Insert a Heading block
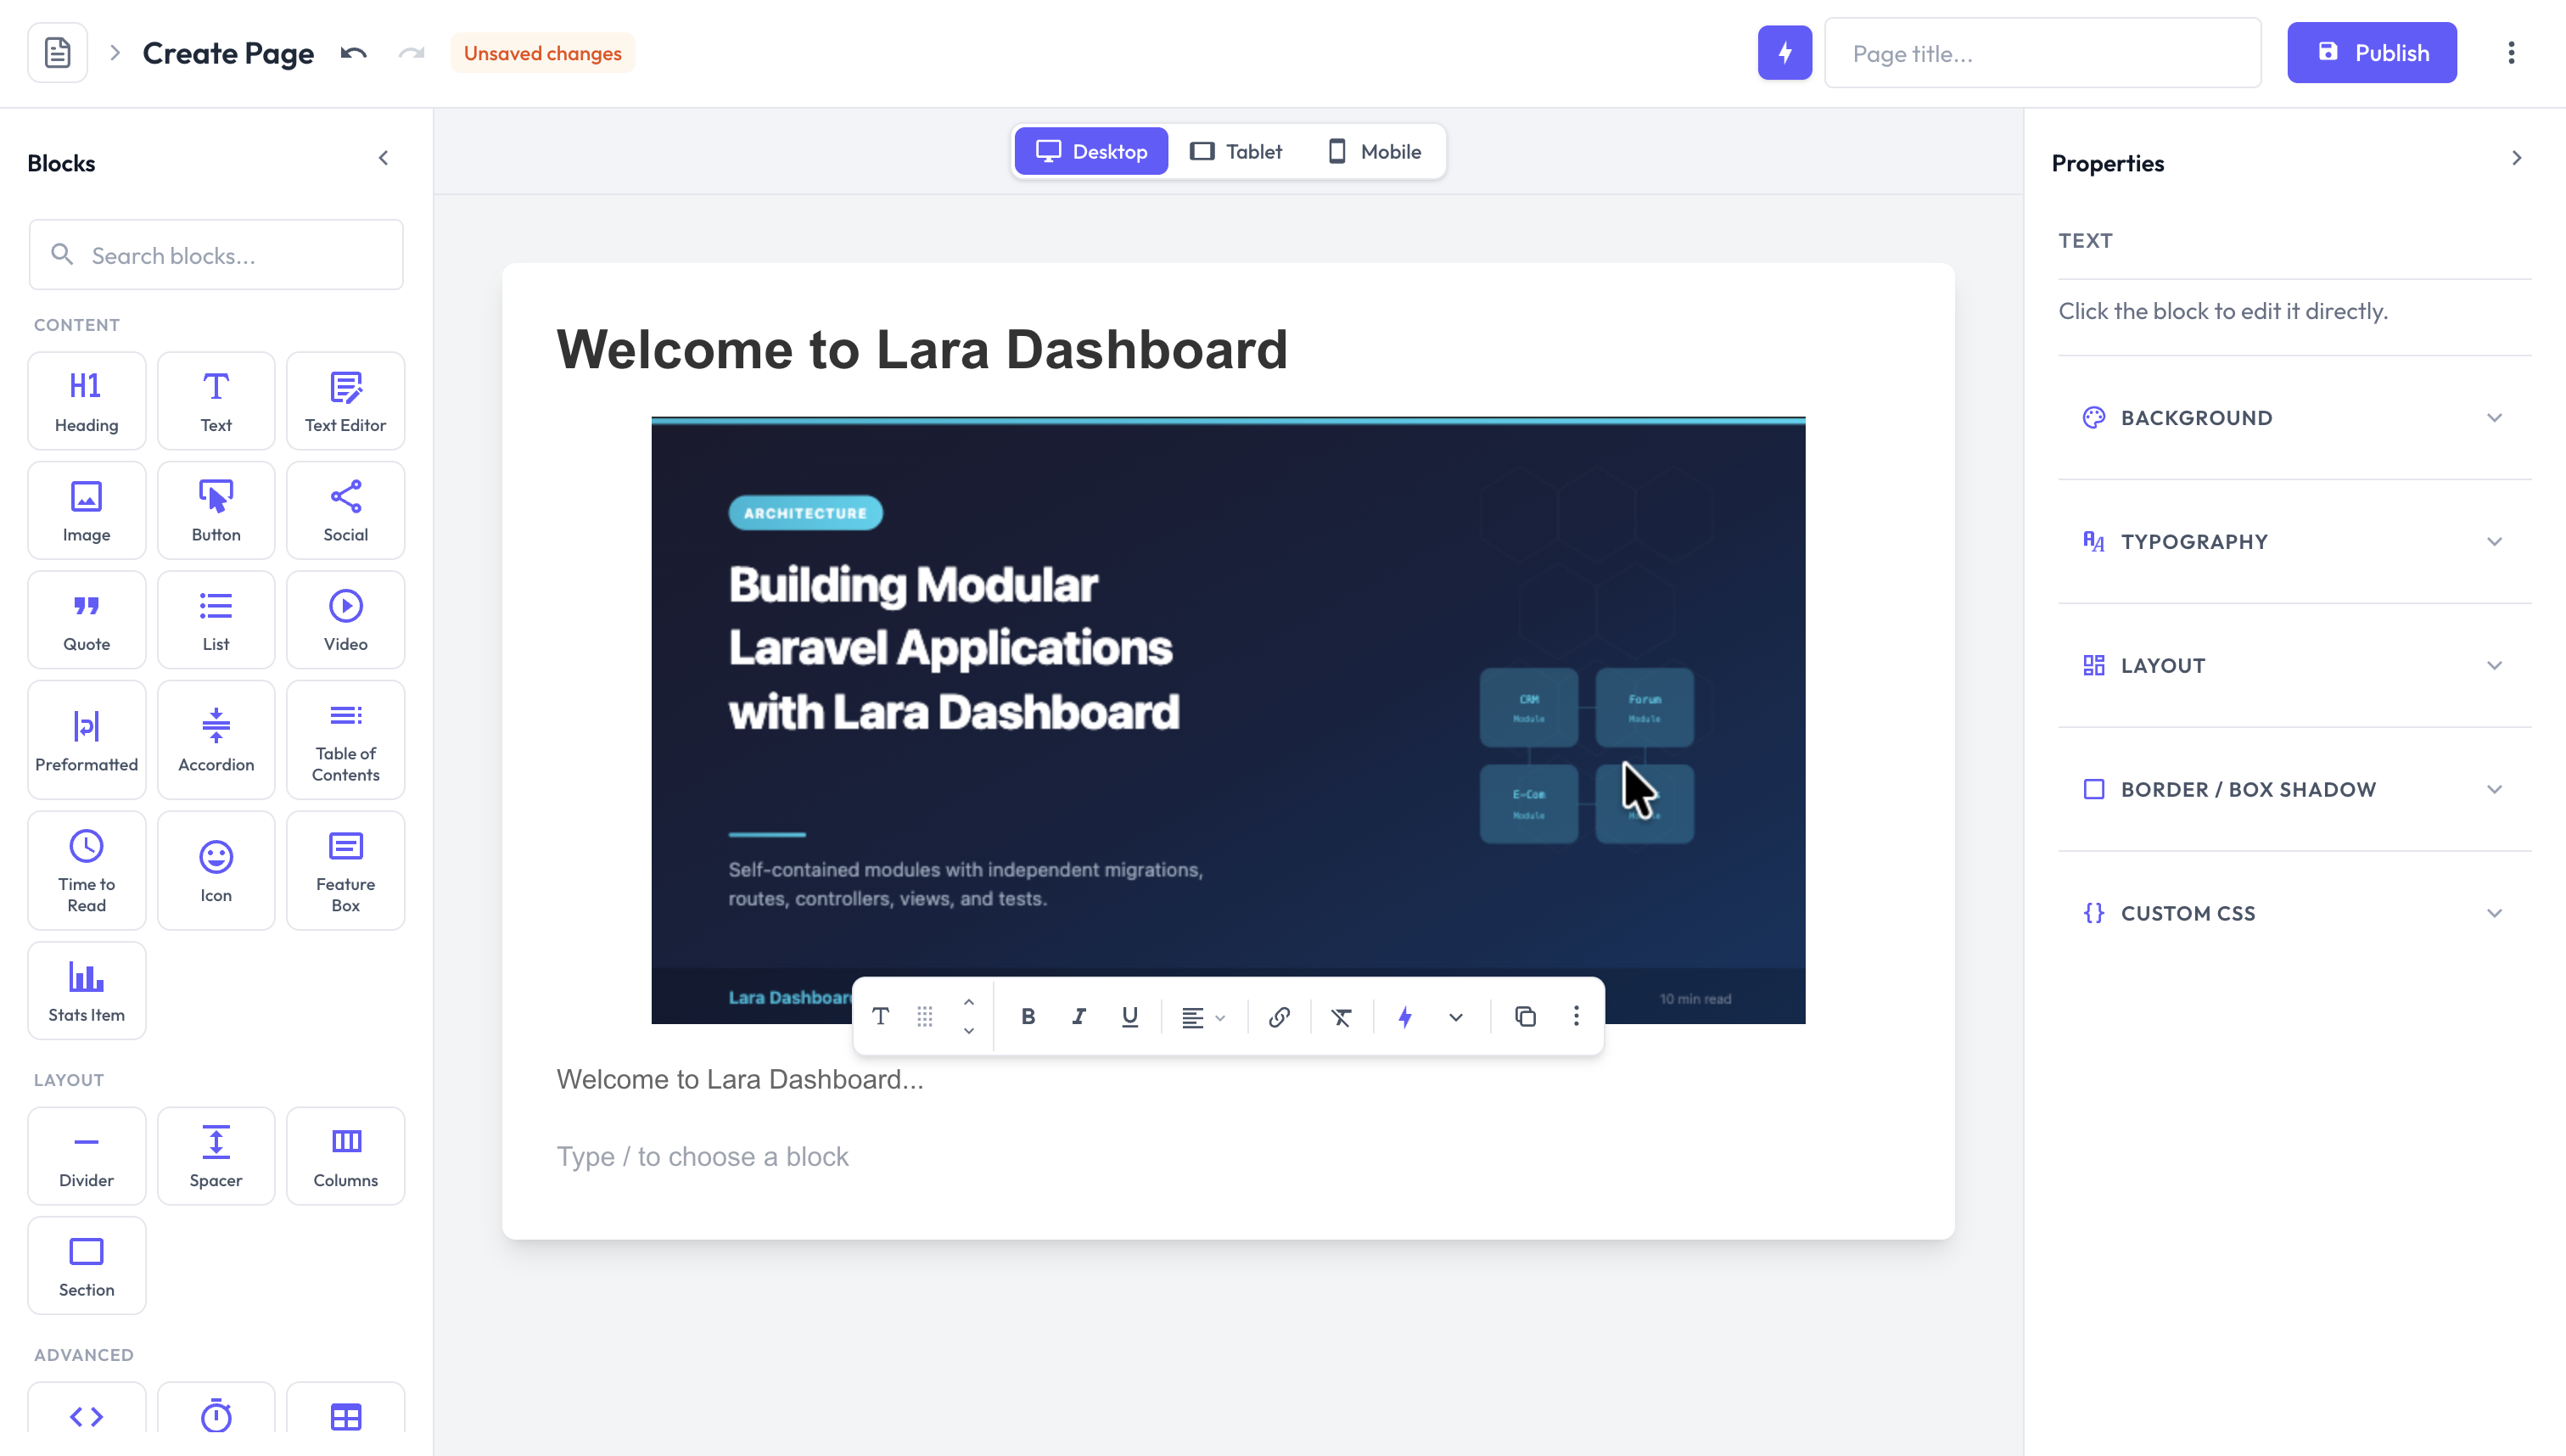2566x1456 pixels. (86, 400)
